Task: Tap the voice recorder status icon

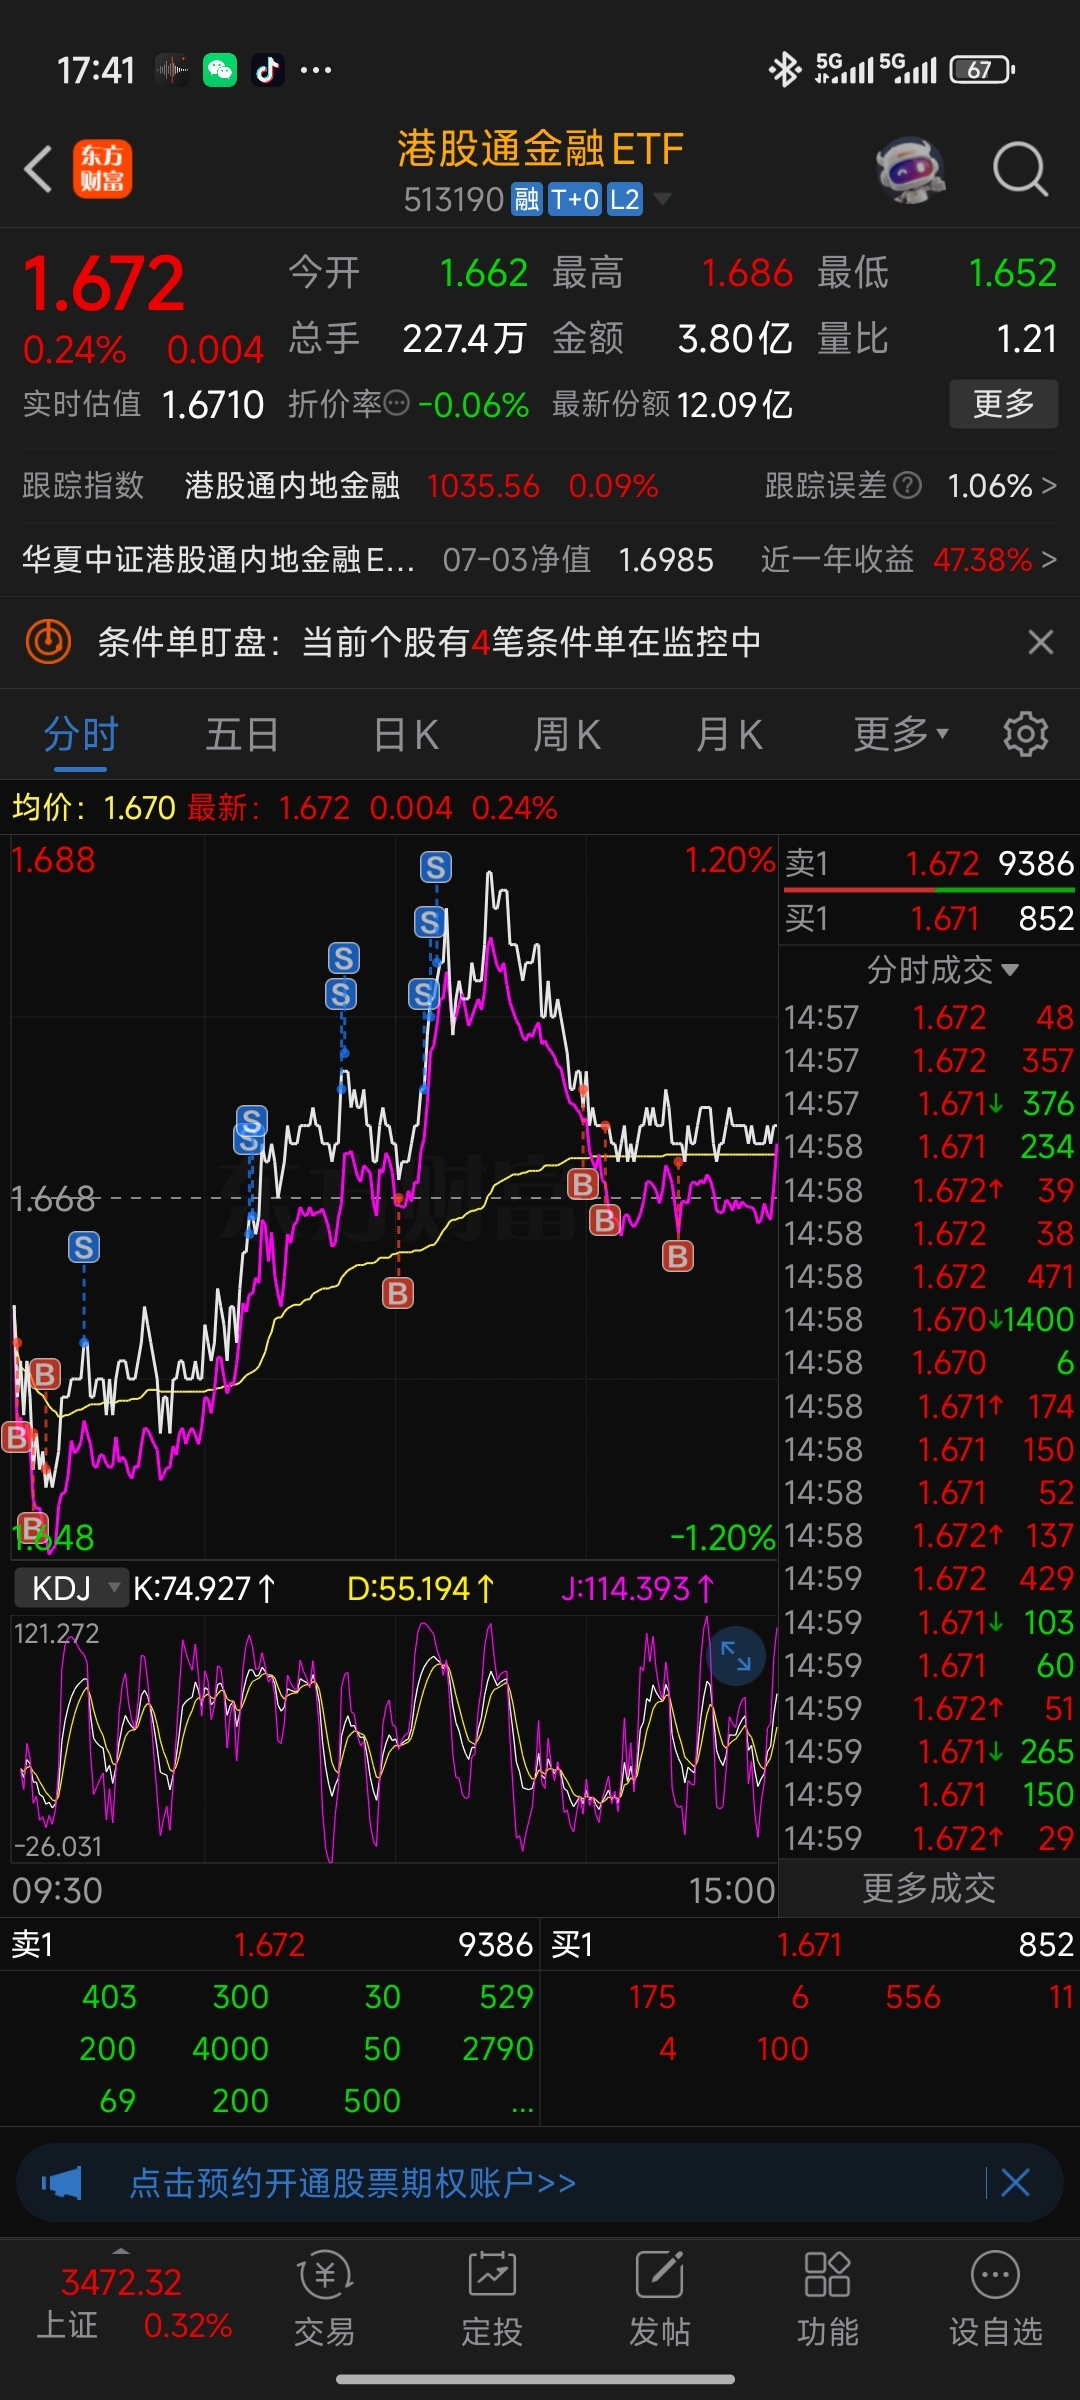Action: tap(172, 70)
